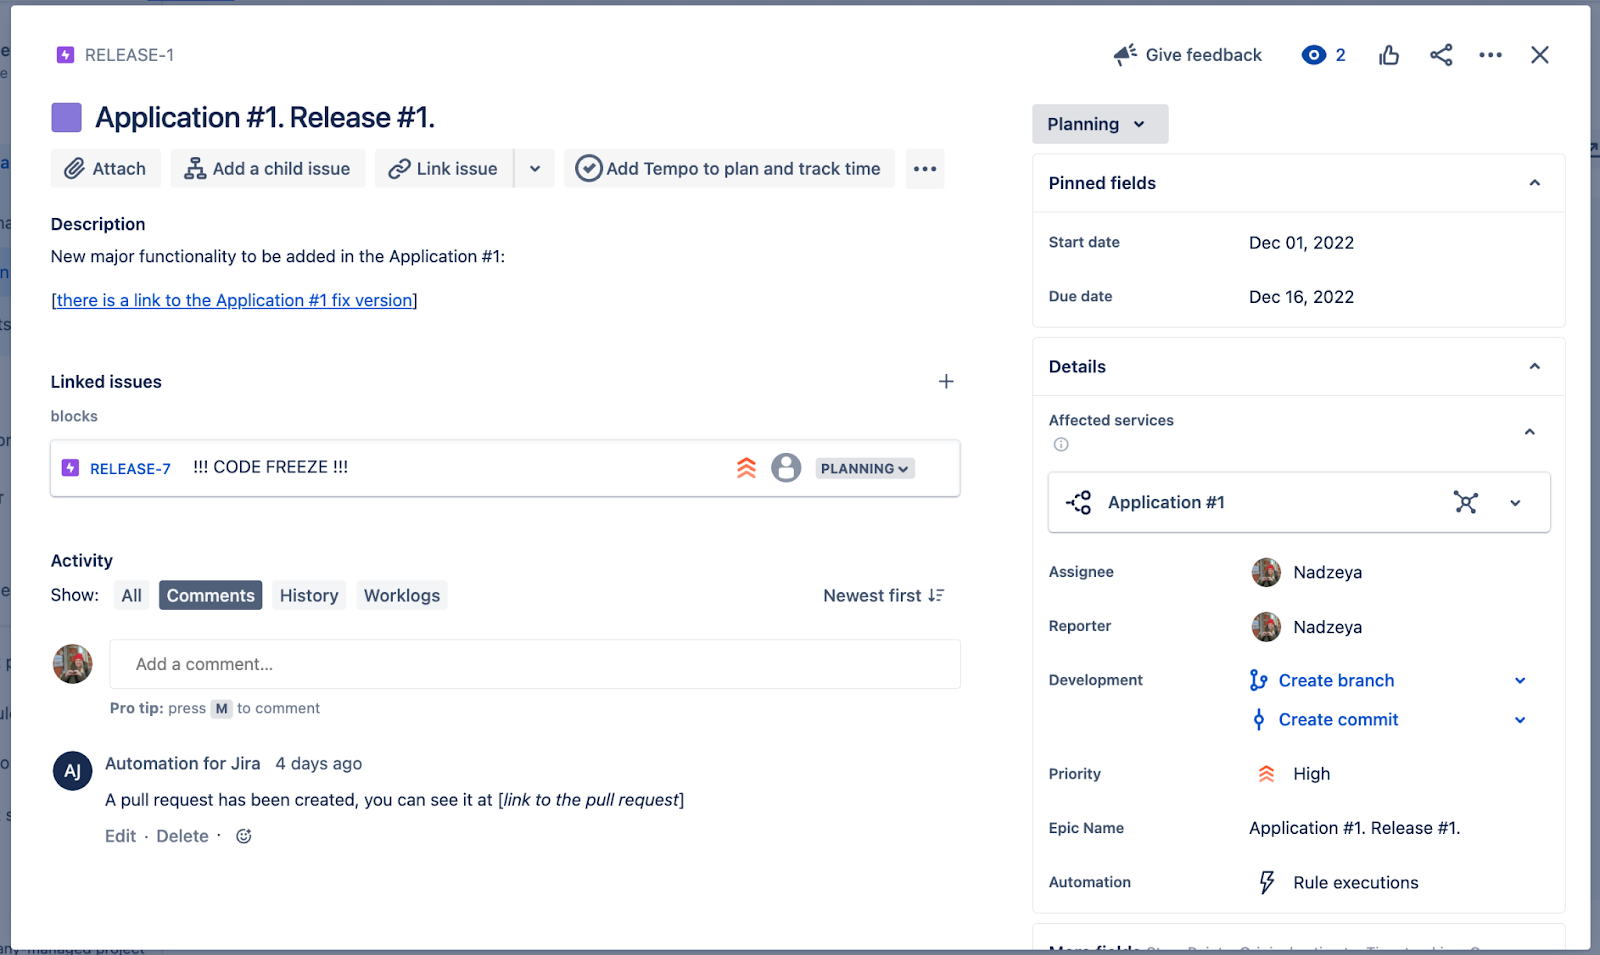
Task: Open the Application #1 fix version link
Action: point(234,300)
